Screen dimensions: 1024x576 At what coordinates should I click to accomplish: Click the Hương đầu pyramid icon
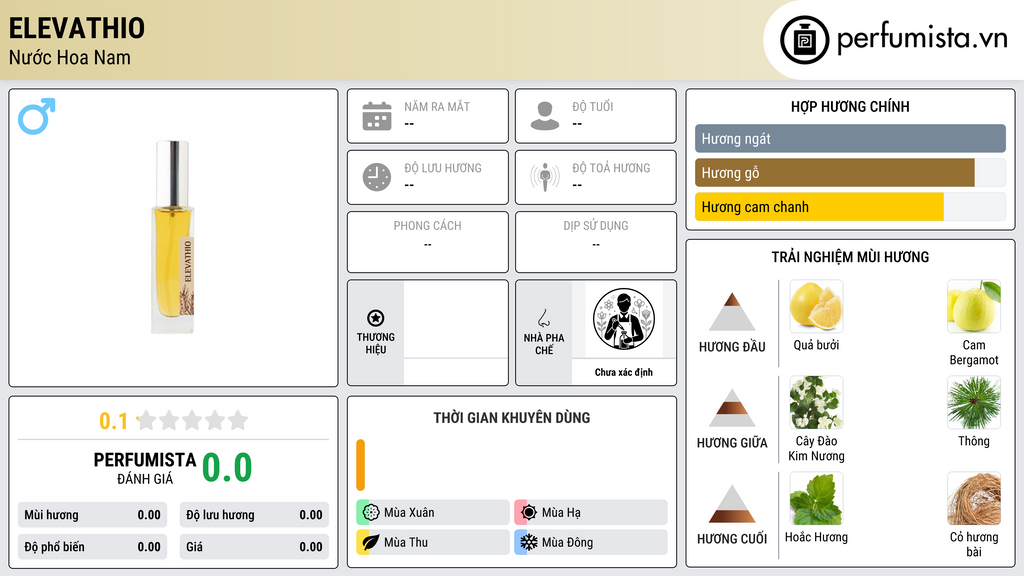click(732, 312)
